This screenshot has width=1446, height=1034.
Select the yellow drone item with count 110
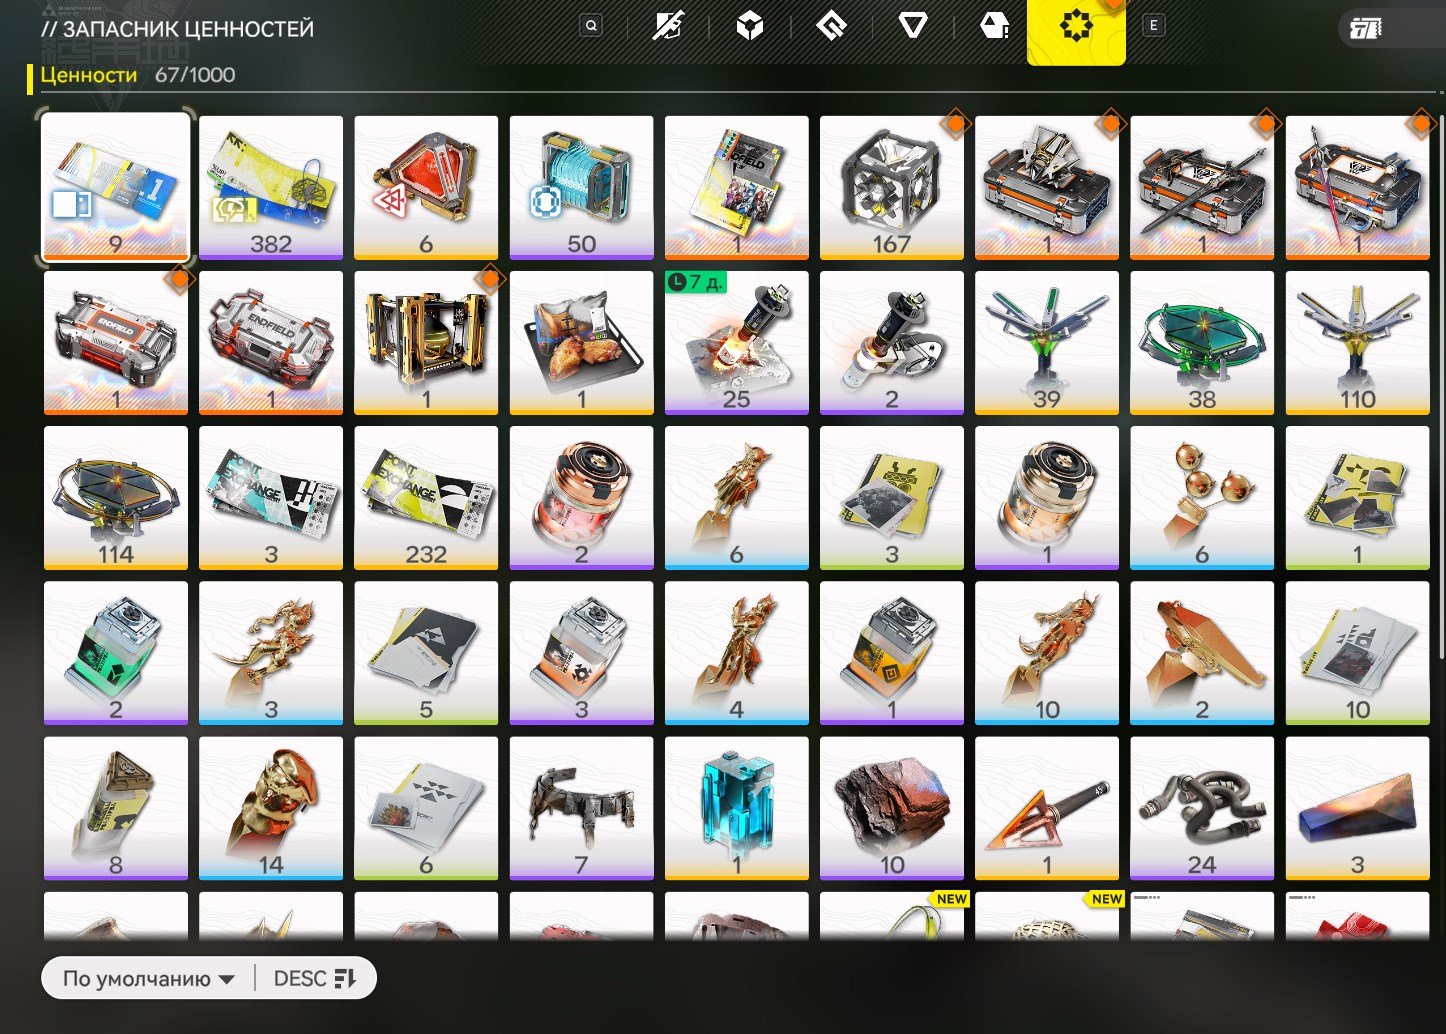1357,342
